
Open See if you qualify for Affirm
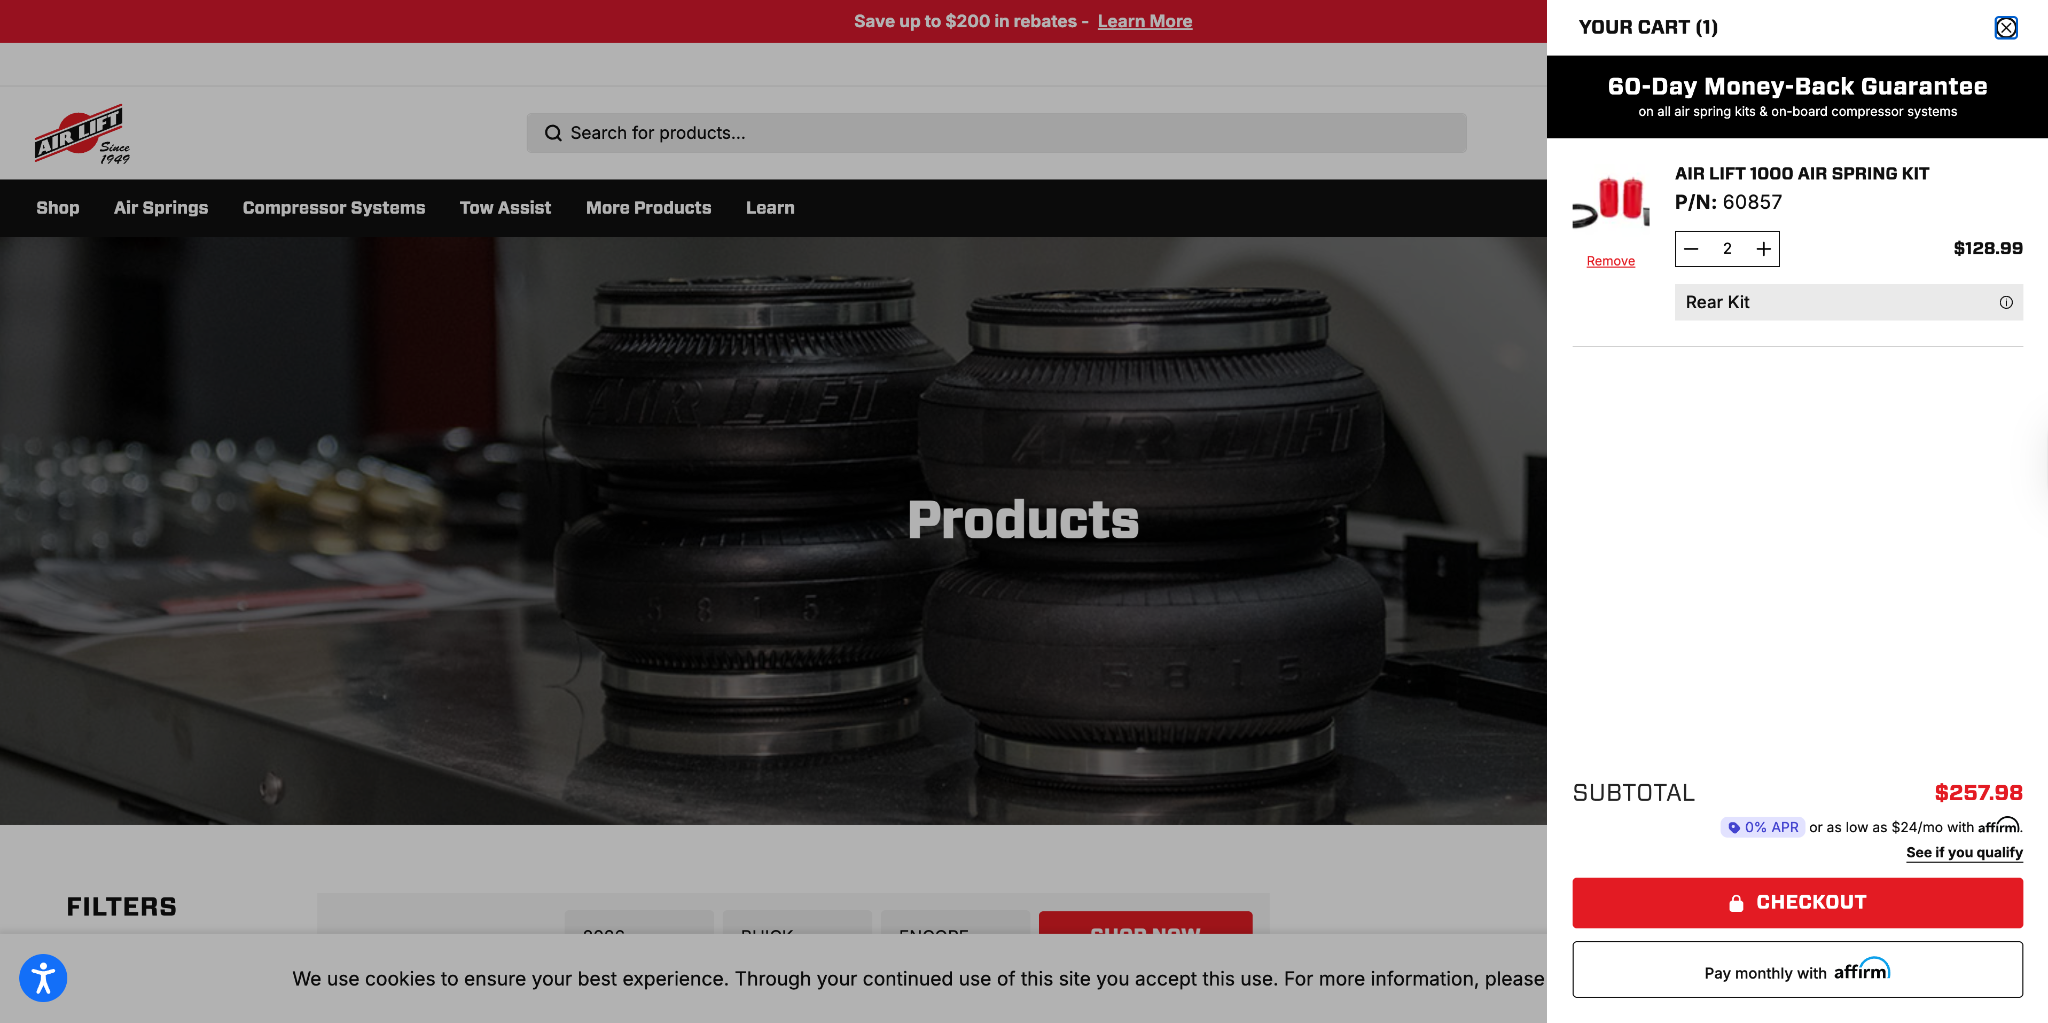pos(1963,852)
